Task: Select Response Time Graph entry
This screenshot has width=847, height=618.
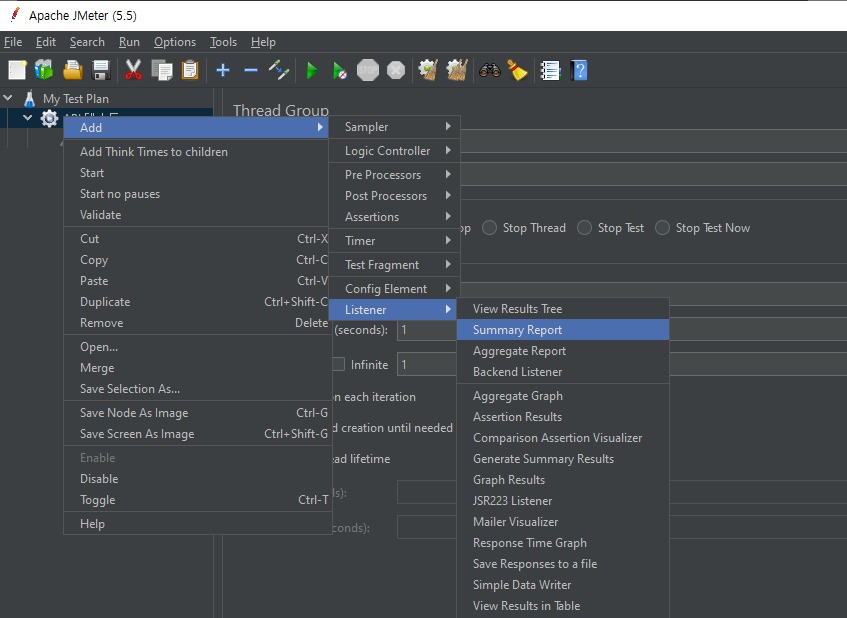Action: point(563,542)
